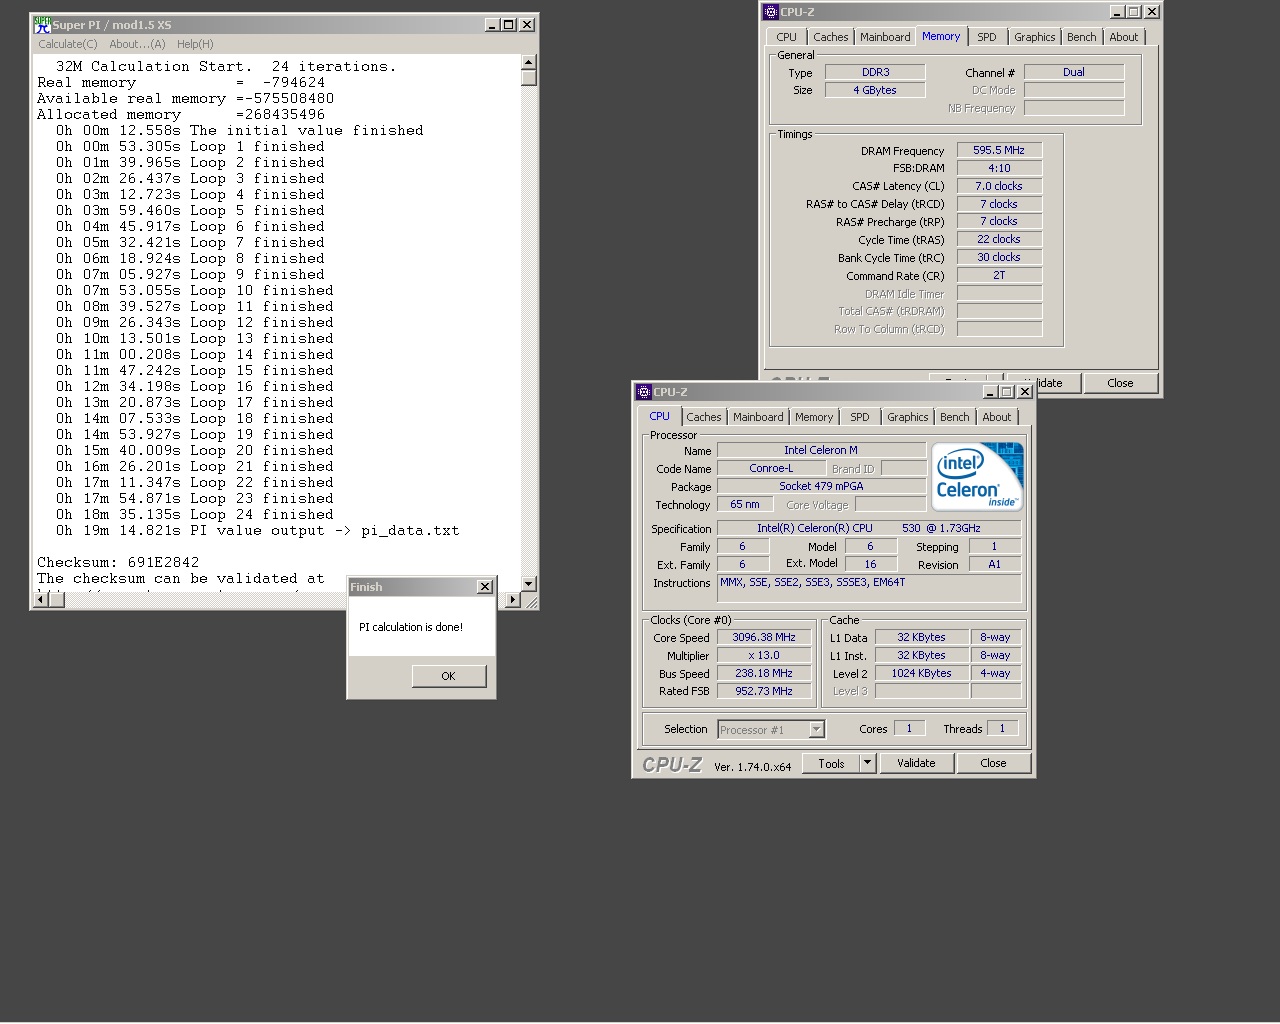Click Close button in upper CPU-Z window

[1120, 383]
